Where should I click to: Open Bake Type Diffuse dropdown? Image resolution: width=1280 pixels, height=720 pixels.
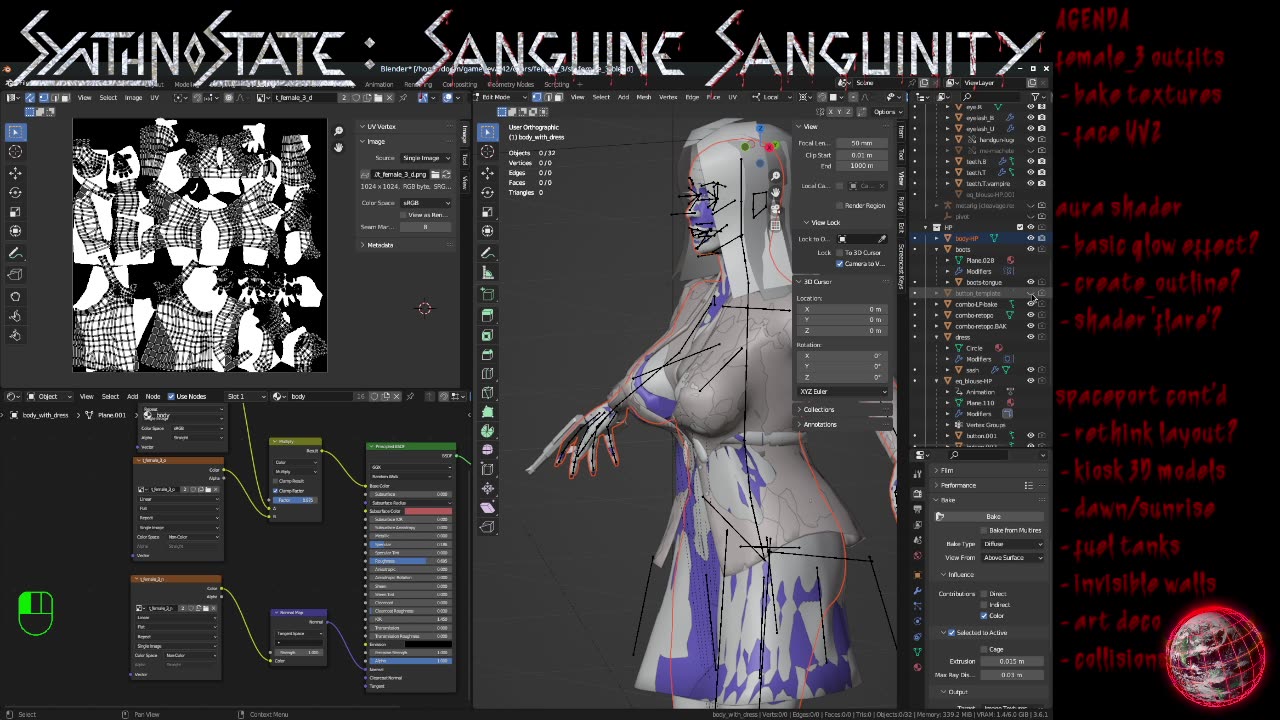click(x=1012, y=544)
